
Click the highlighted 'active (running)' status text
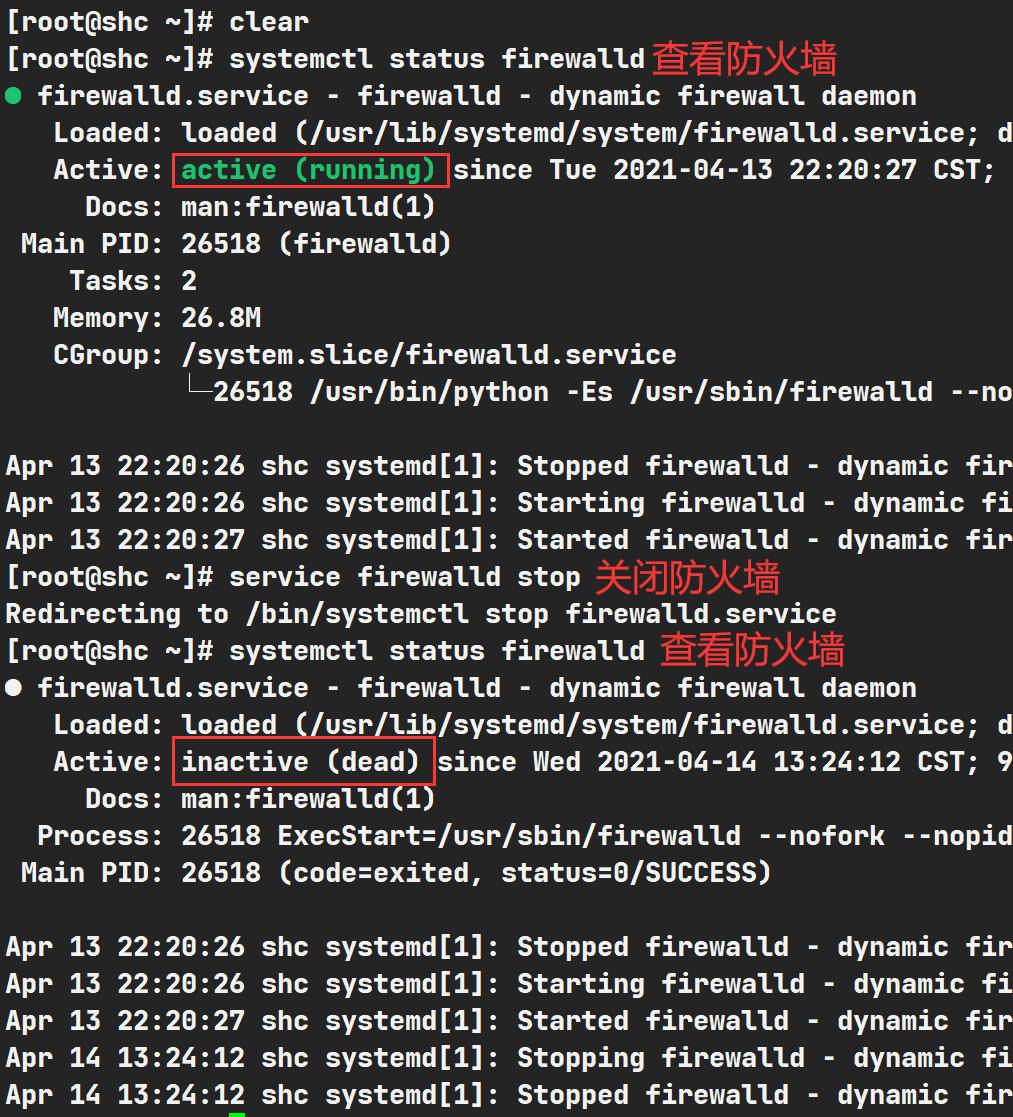308,170
